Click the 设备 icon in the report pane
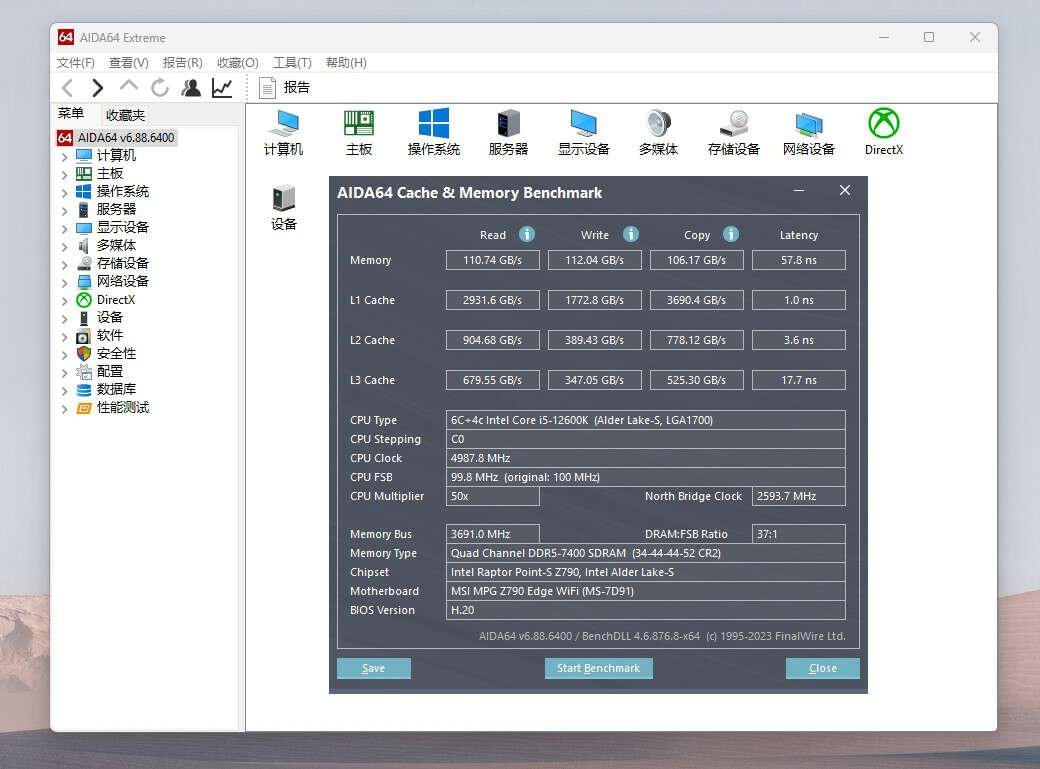The image size is (1040, 769). [283, 205]
